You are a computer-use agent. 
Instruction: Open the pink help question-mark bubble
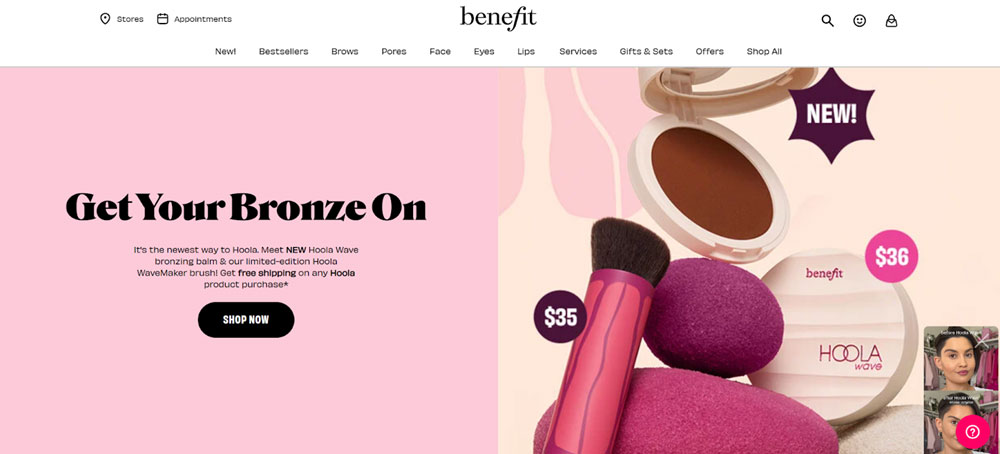pos(973,432)
